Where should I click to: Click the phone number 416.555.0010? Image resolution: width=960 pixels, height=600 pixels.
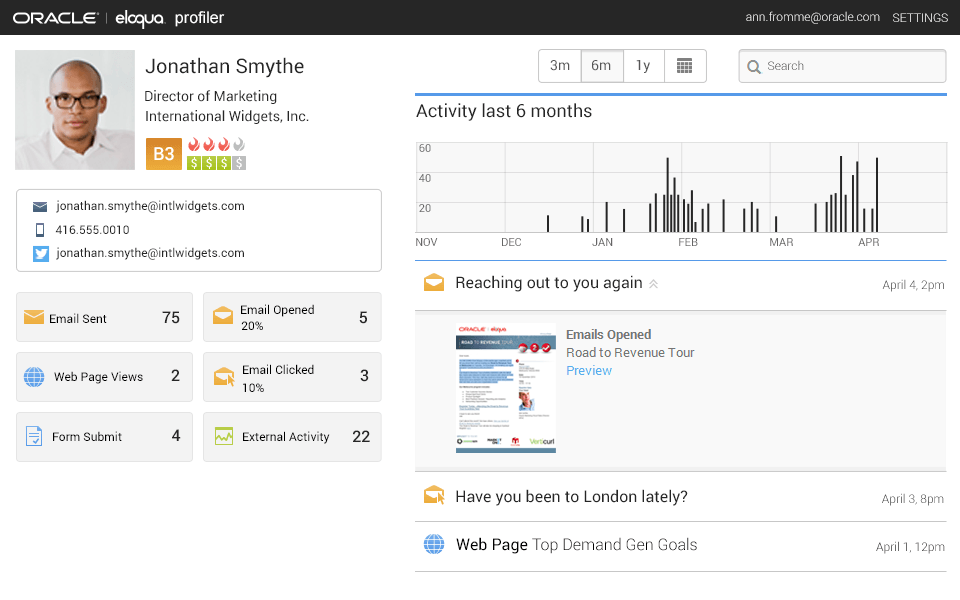[x=92, y=230]
